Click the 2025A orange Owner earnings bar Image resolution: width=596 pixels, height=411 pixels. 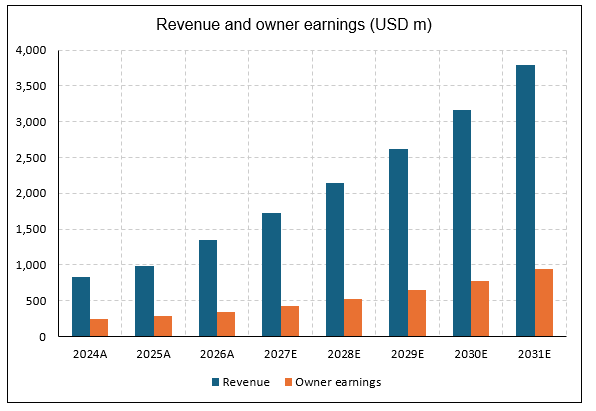163,326
